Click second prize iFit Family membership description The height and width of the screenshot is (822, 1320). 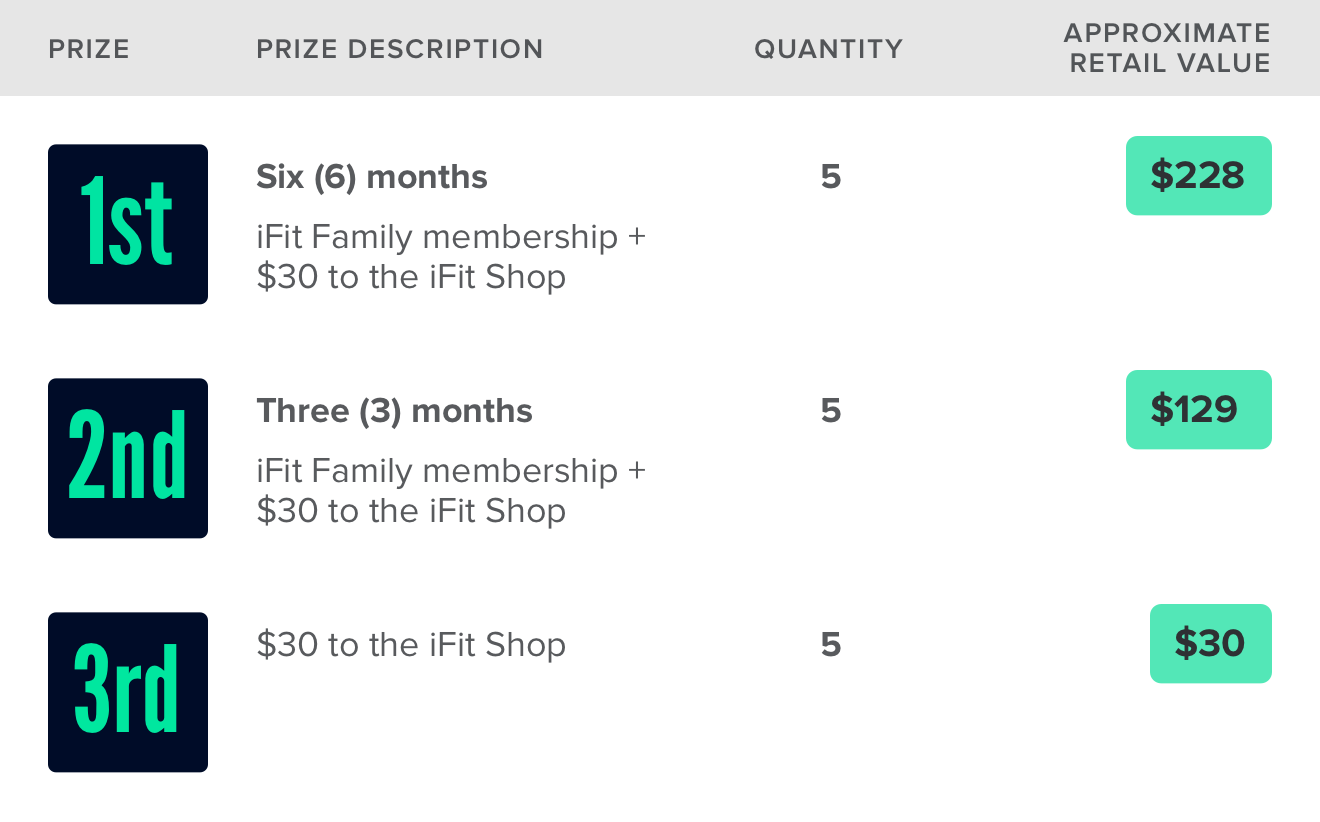click(450, 491)
